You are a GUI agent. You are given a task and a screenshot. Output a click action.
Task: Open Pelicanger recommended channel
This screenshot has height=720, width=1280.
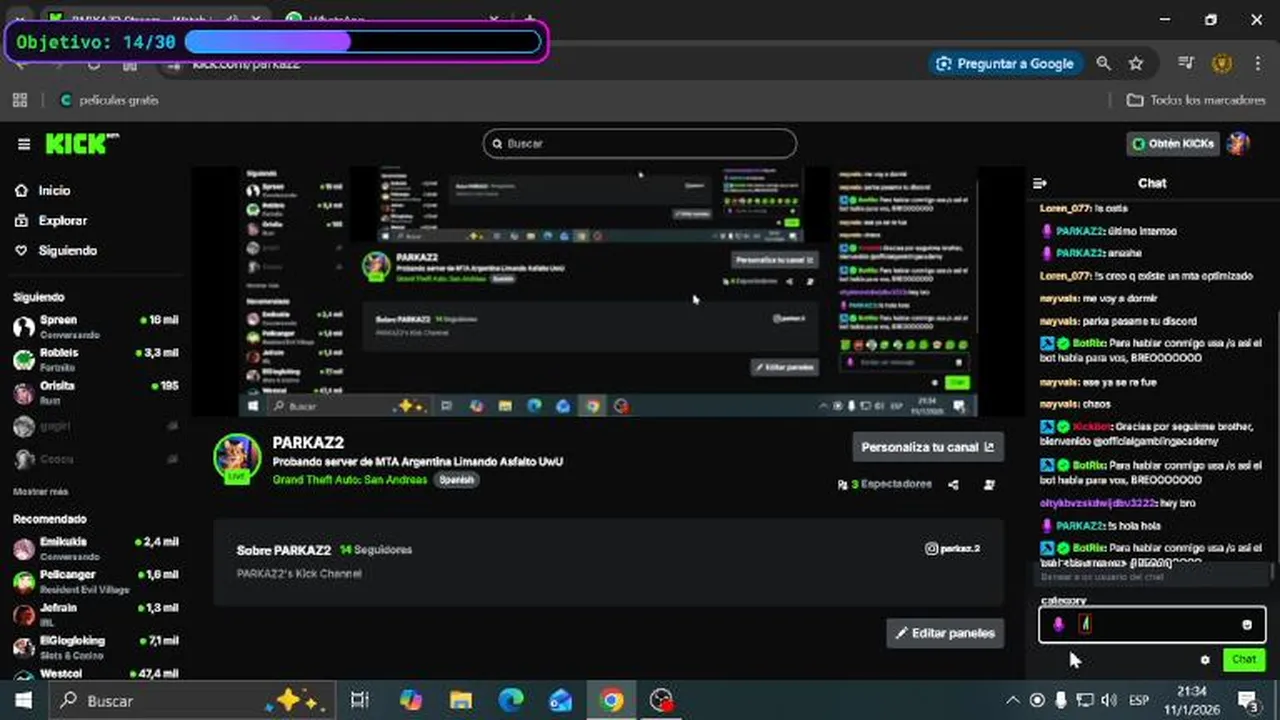tap(96, 581)
